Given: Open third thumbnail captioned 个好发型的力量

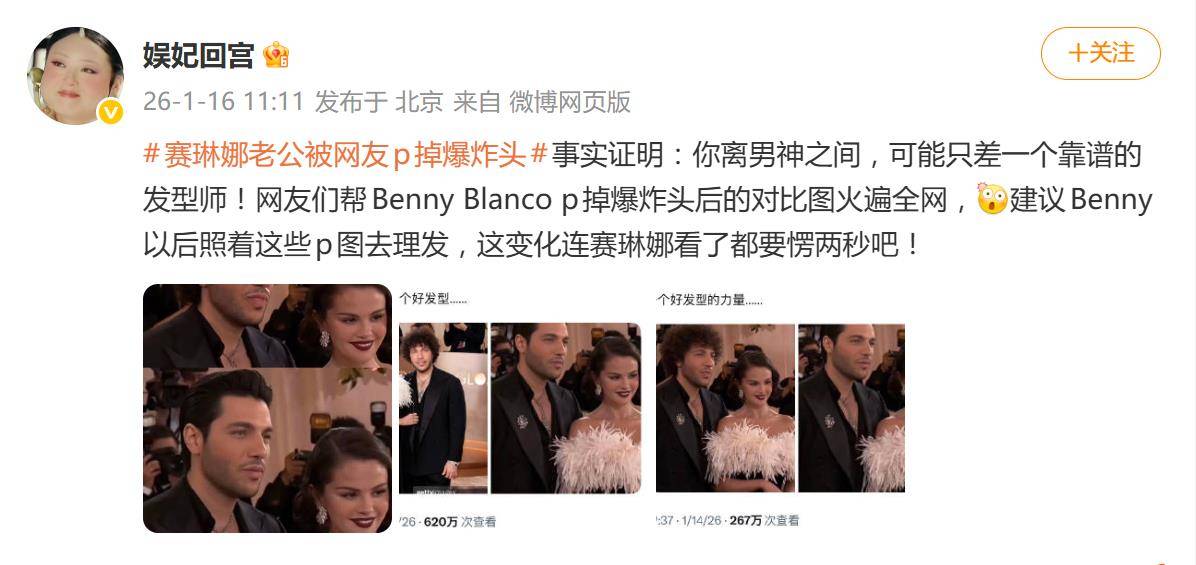Looking at the screenshot, I should tap(780, 408).
